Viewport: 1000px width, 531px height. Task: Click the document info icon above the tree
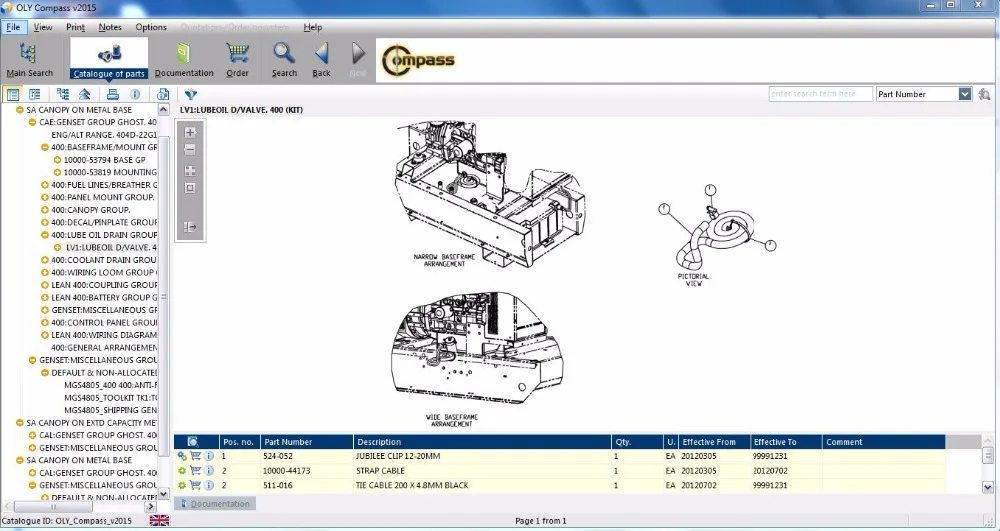point(163,94)
